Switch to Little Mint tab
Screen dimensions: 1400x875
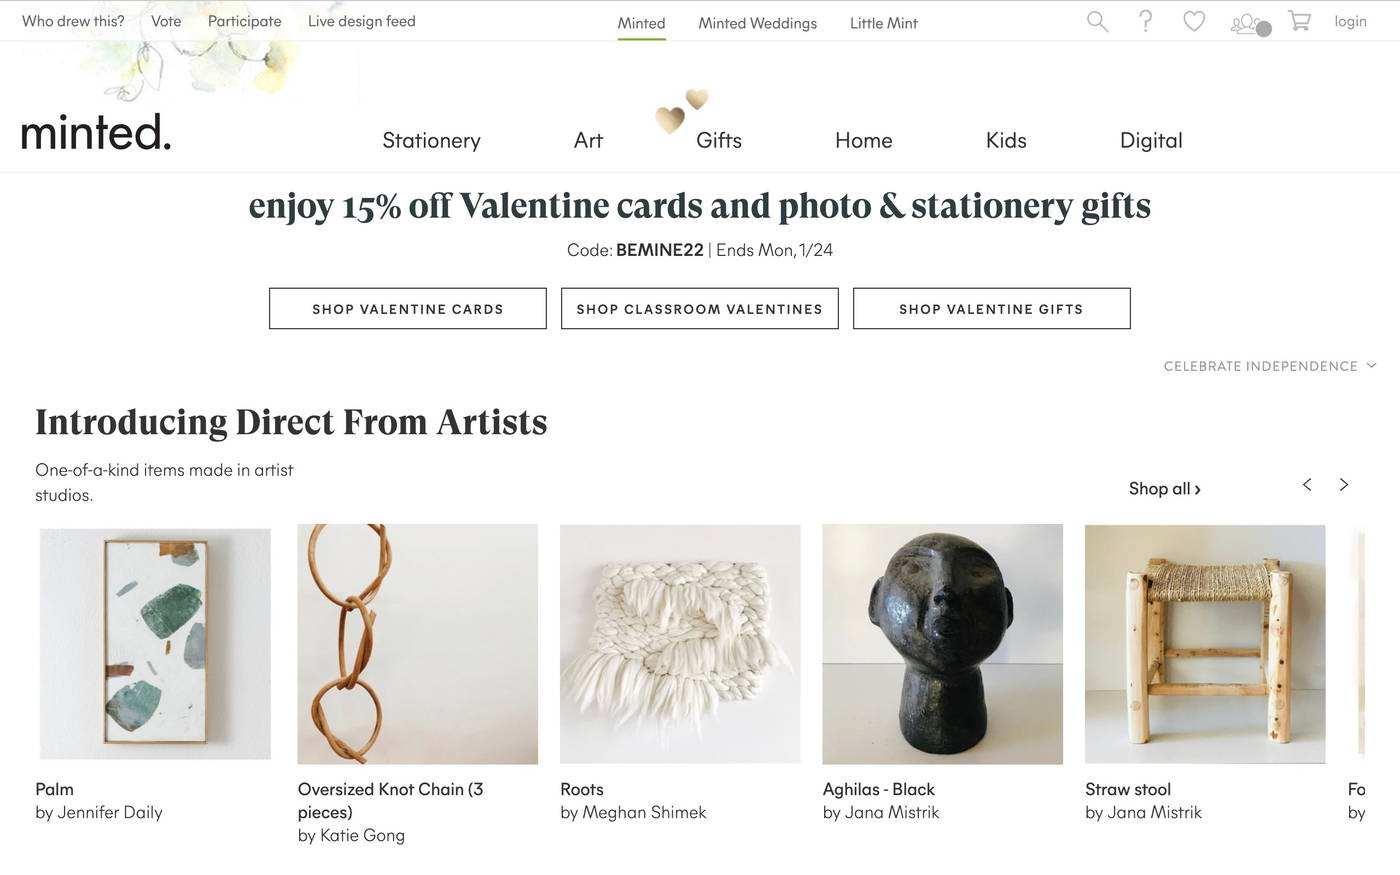pyautogui.click(x=883, y=23)
